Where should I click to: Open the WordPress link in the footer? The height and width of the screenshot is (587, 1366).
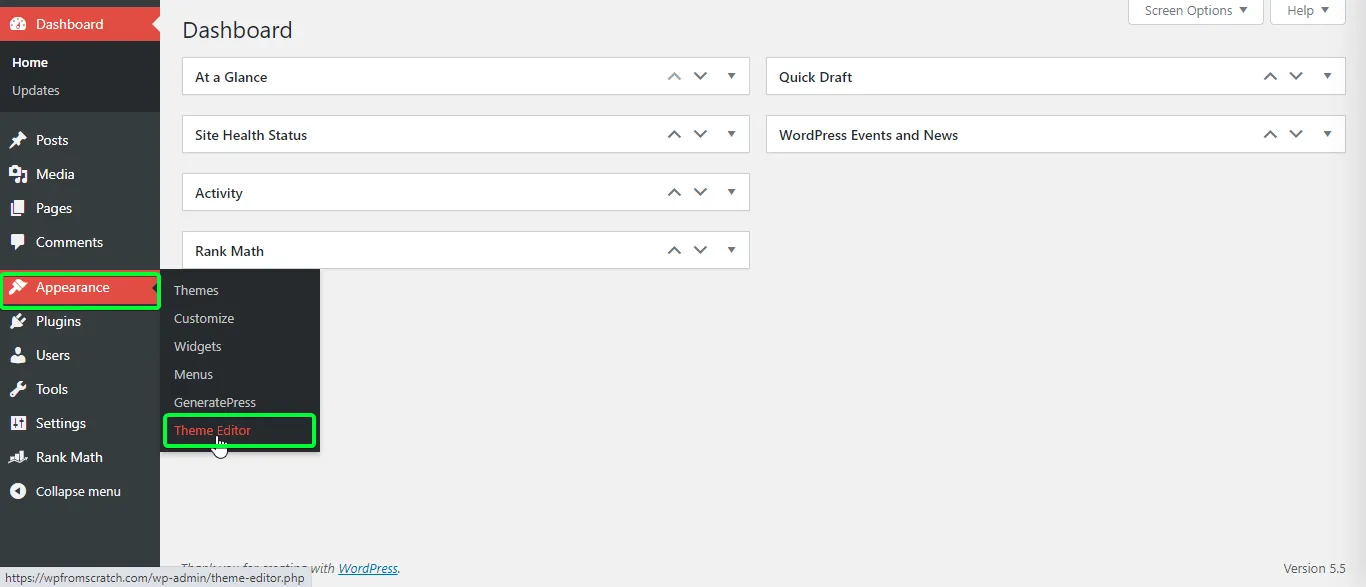click(x=368, y=567)
